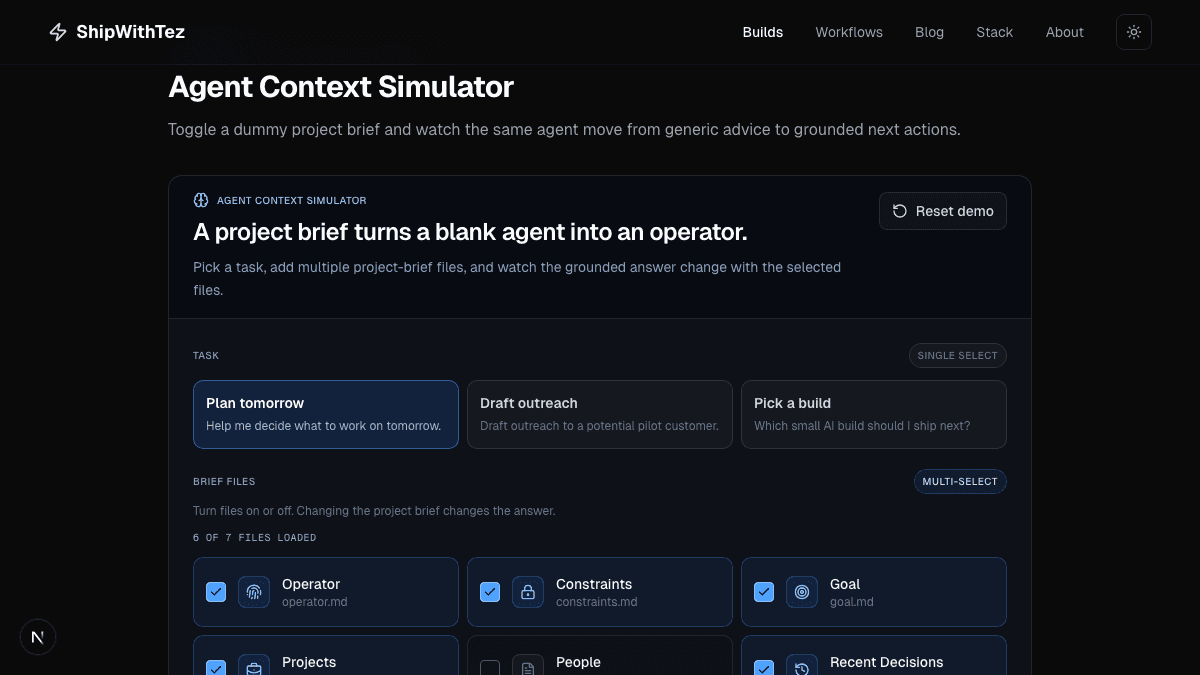Click the target icon on Goal card
Image resolution: width=1200 pixels, height=675 pixels.
(802, 592)
